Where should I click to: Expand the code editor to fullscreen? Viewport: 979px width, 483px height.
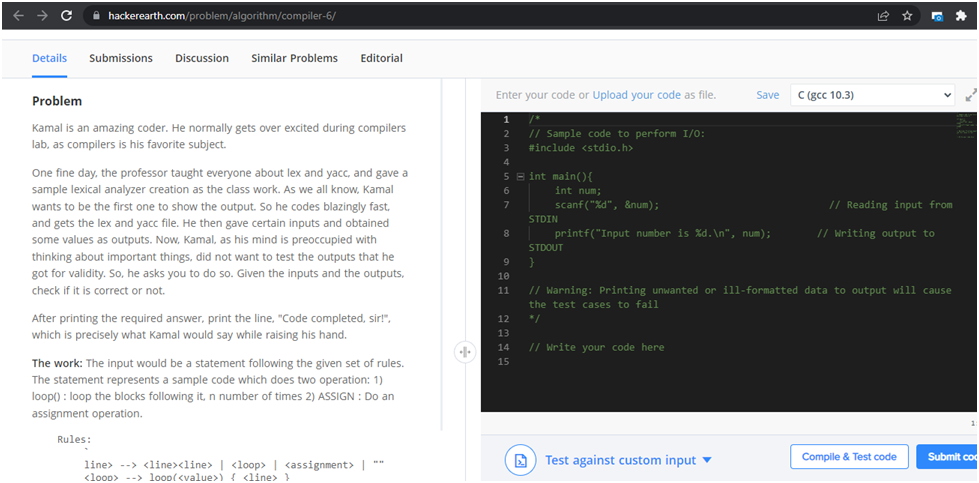tap(970, 96)
